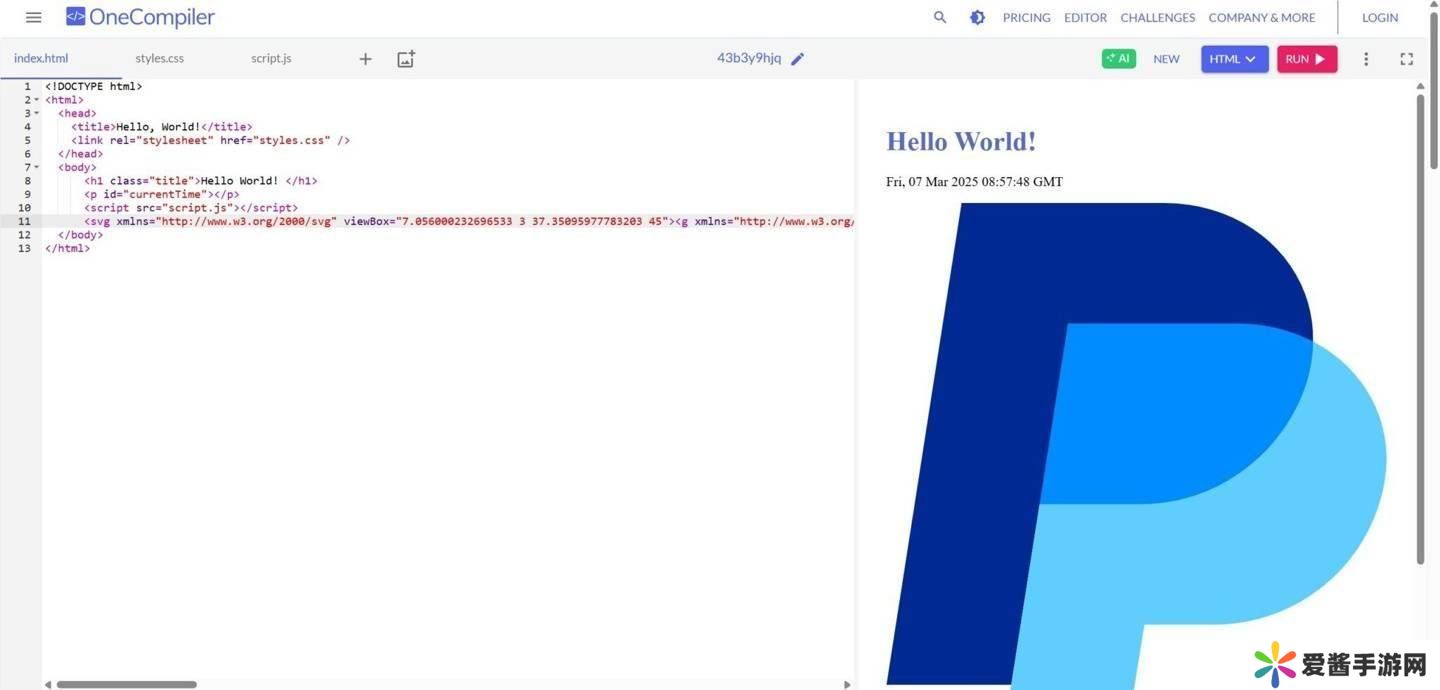Open the three-dot more options menu

click(x=1366, y=59)
